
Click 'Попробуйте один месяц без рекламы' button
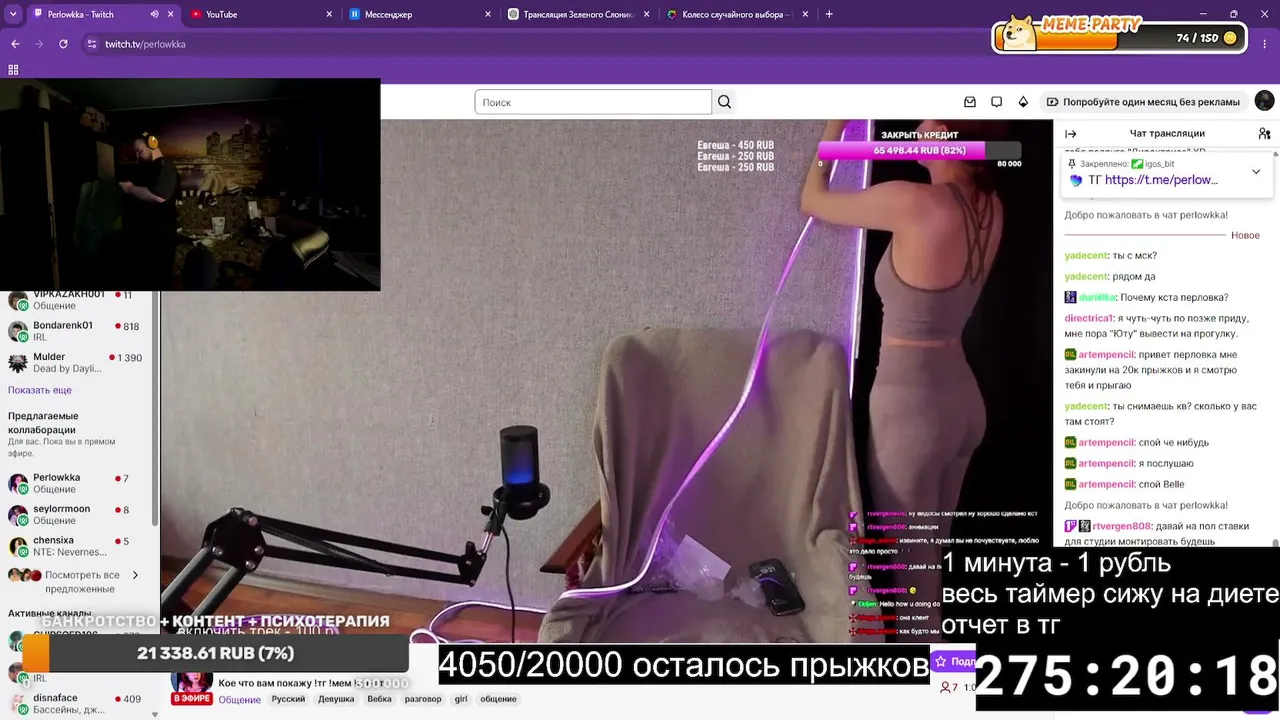pyautogui.click(x=1143, y=102)
